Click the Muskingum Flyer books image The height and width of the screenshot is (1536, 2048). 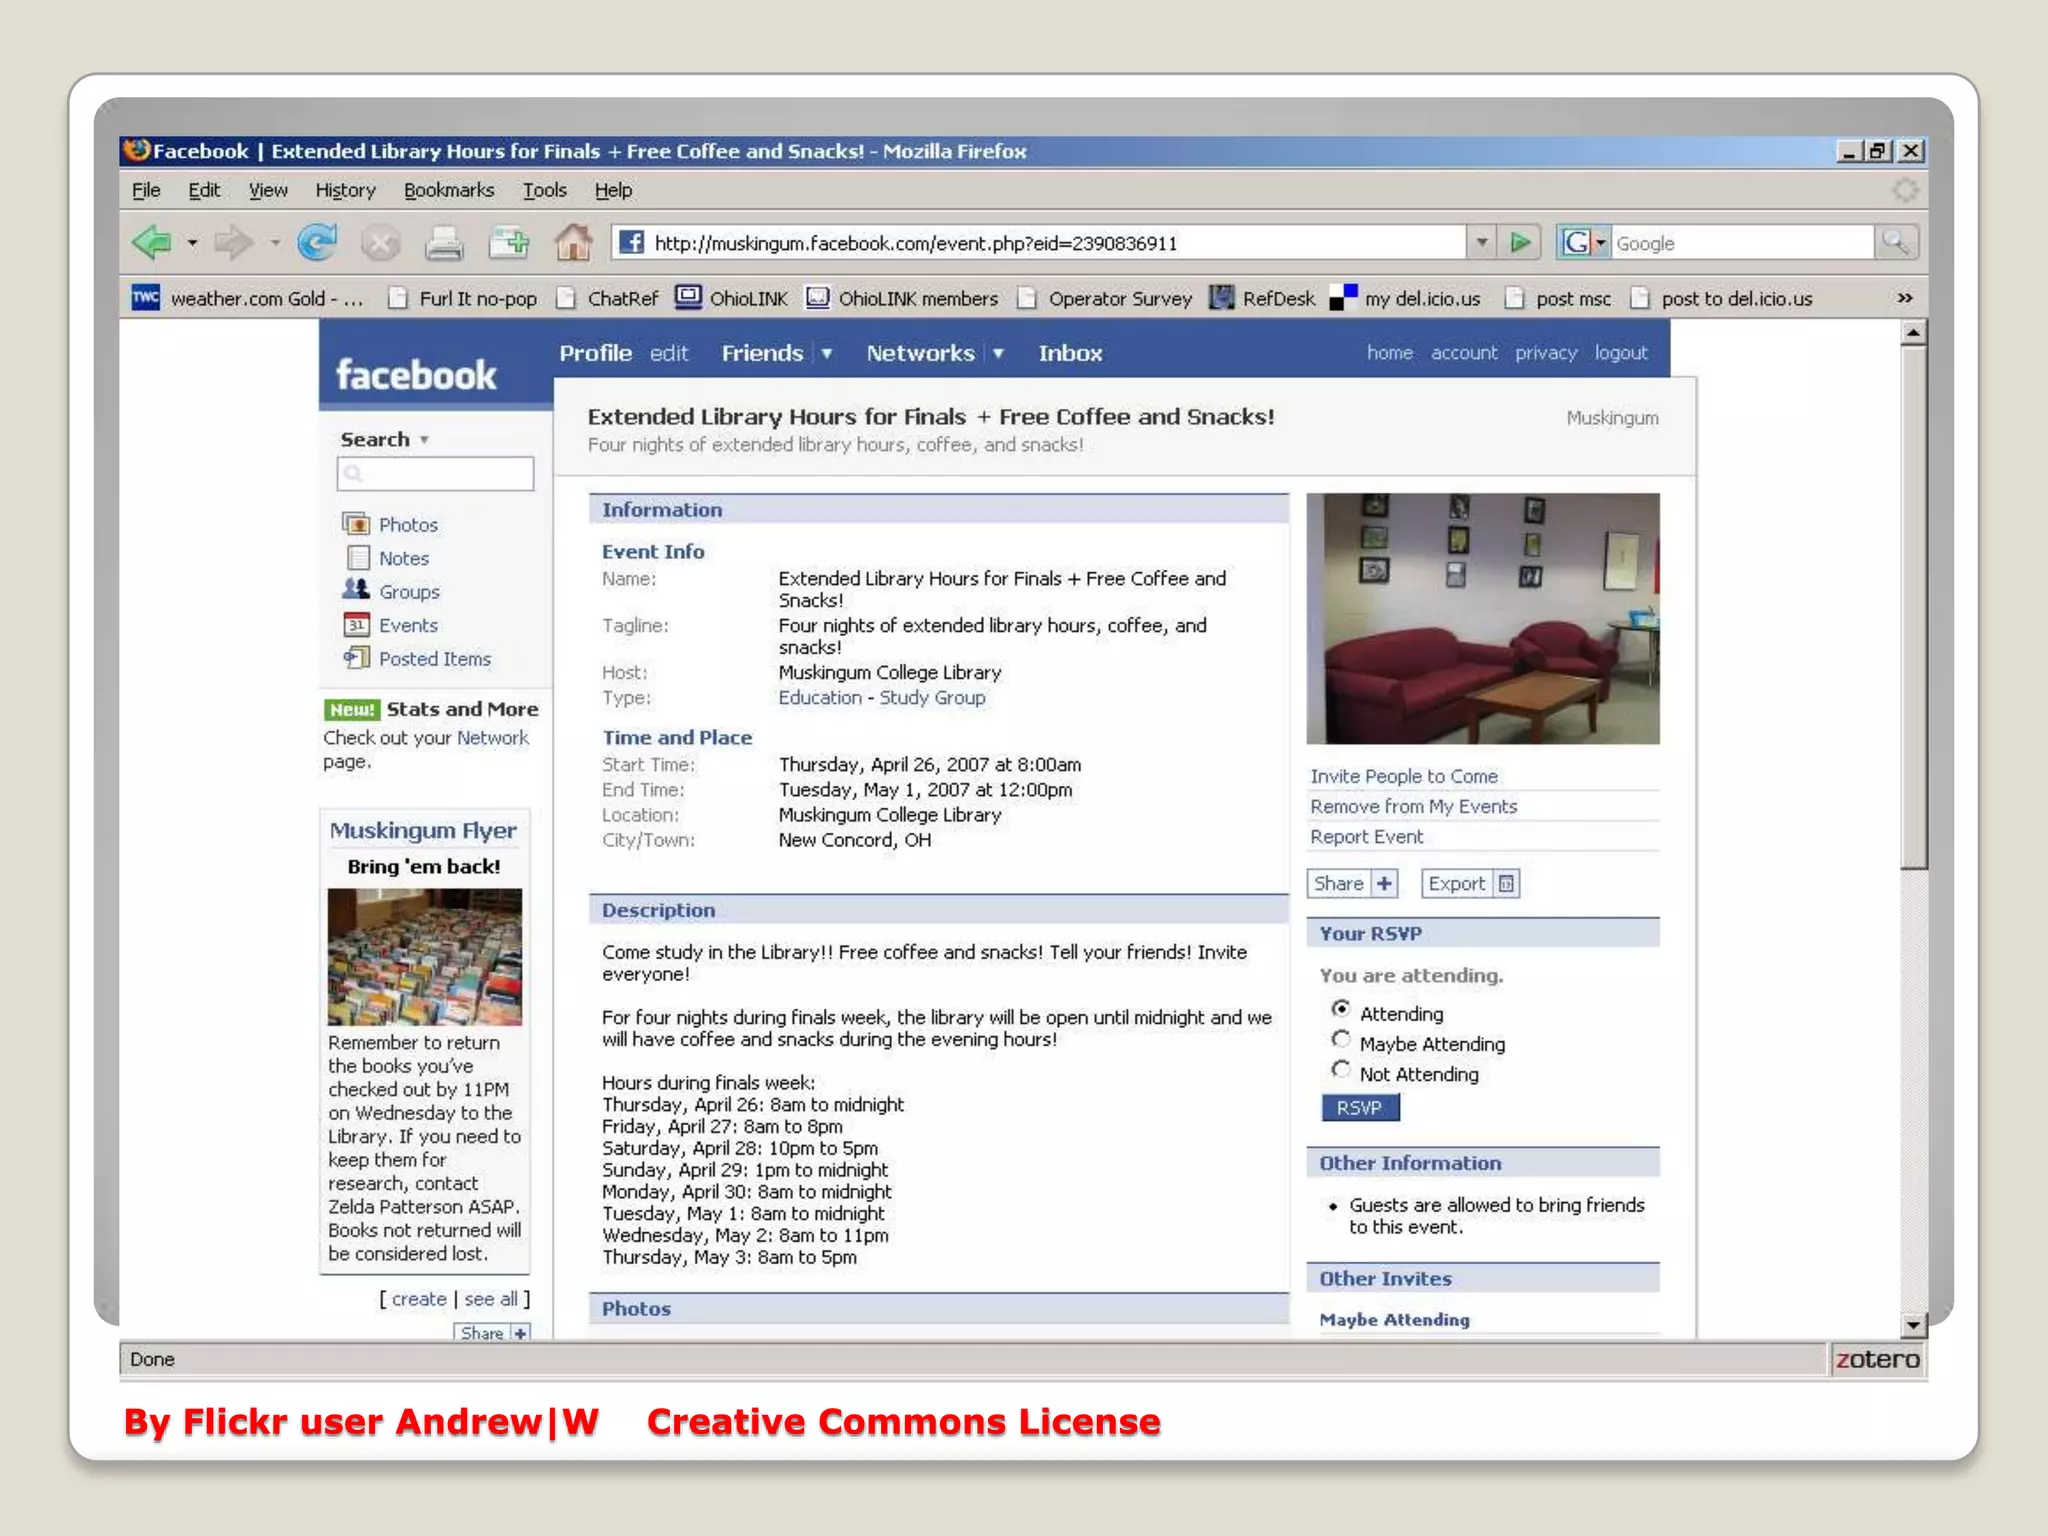click(425, 956)
